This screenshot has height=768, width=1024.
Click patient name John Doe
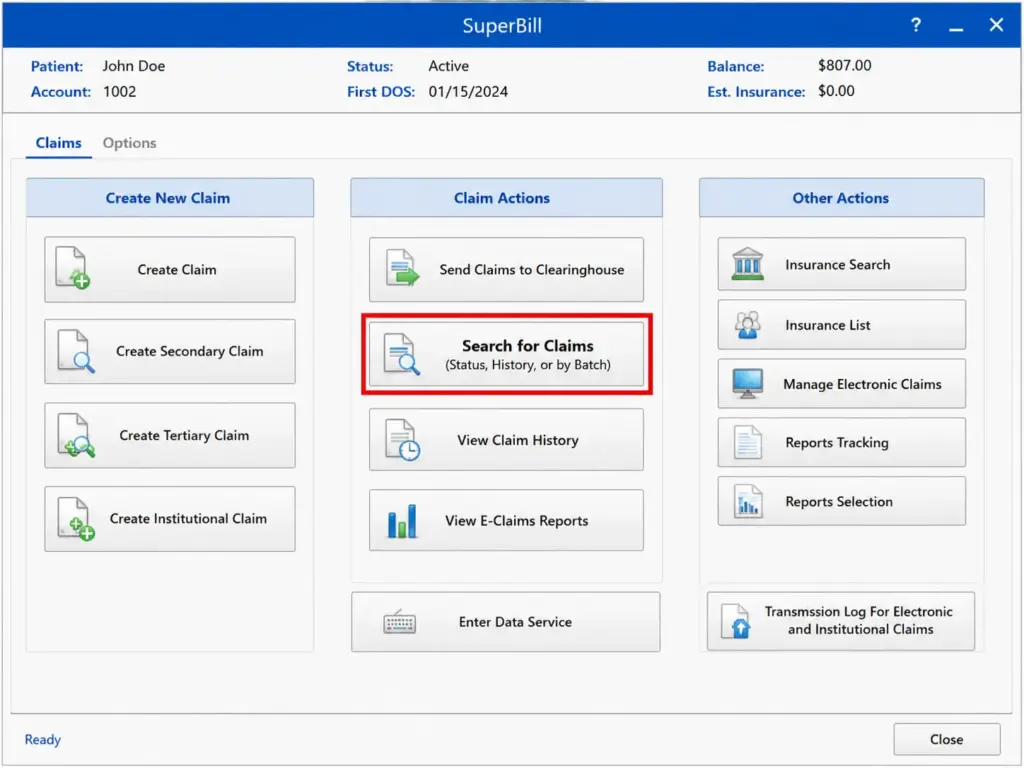pyautogui.click(x=134, y=66)
